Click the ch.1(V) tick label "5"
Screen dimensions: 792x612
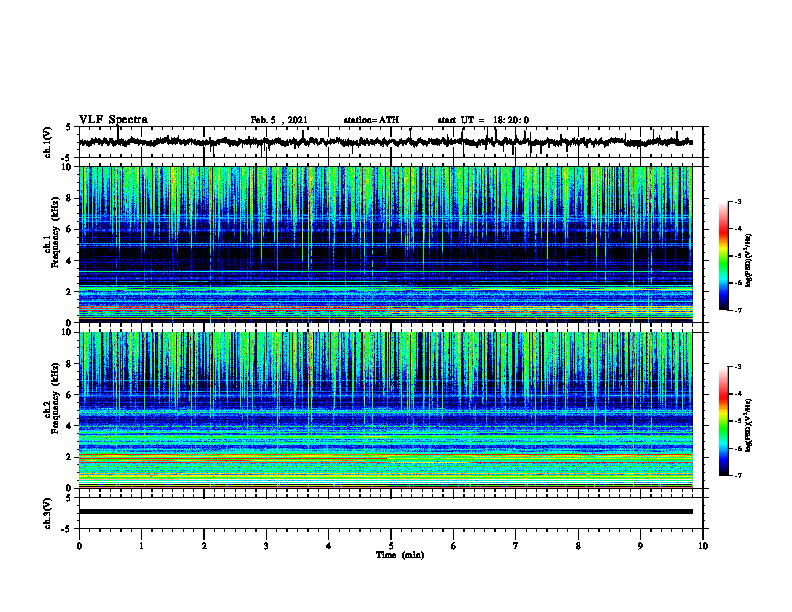point(69,128)
